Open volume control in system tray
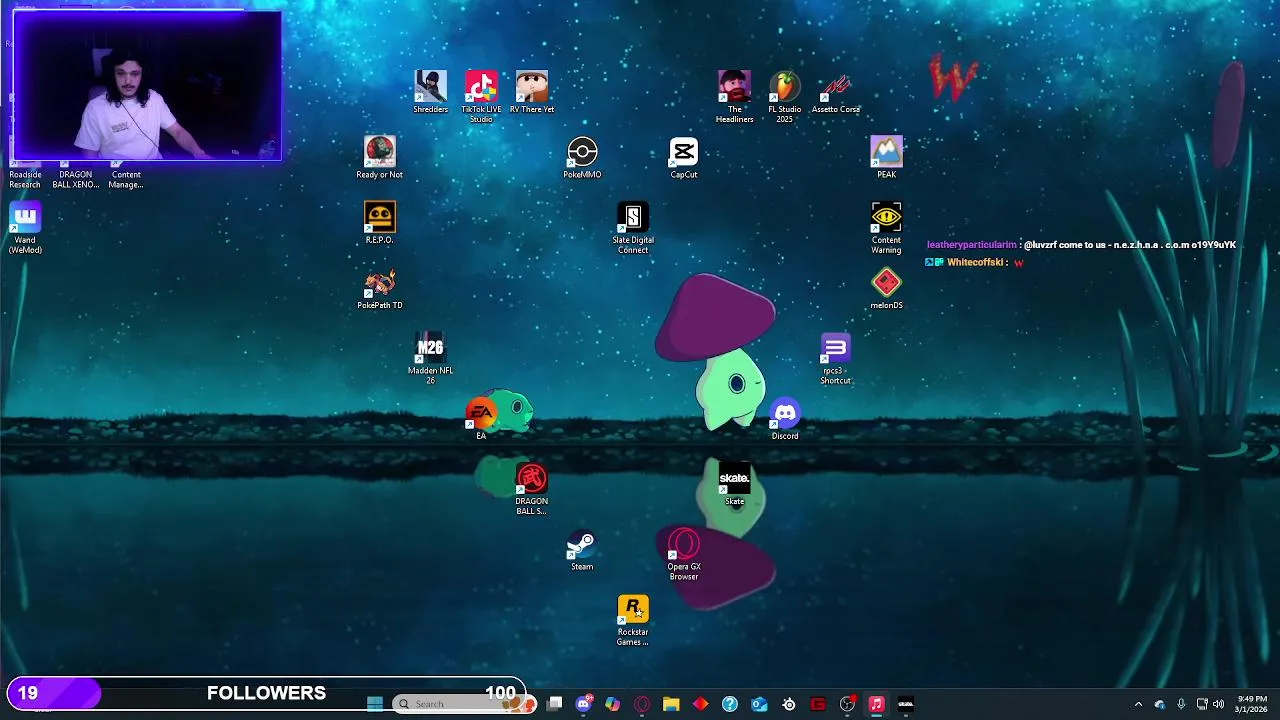The width and height of the screenshot is (1280, 720). click(x=1218, y=704)
